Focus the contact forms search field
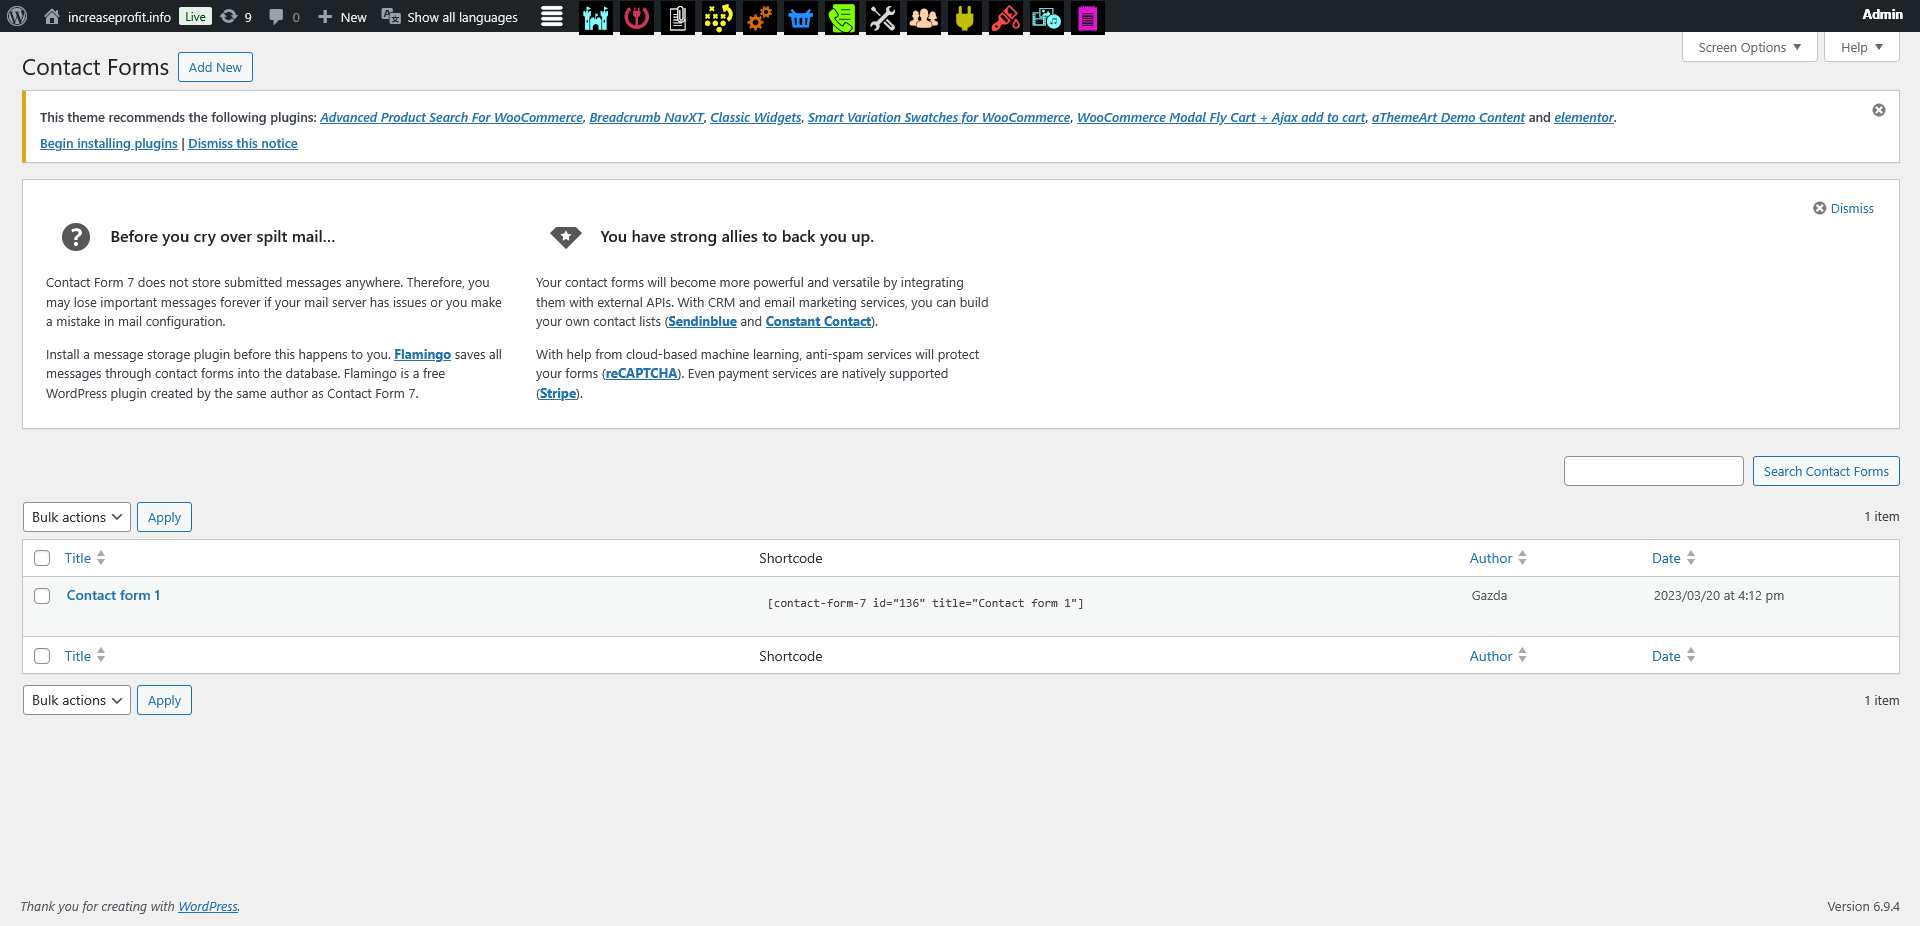Image resolution: width=1920 pixels, height=926 pixels. tap(1654, 471)
